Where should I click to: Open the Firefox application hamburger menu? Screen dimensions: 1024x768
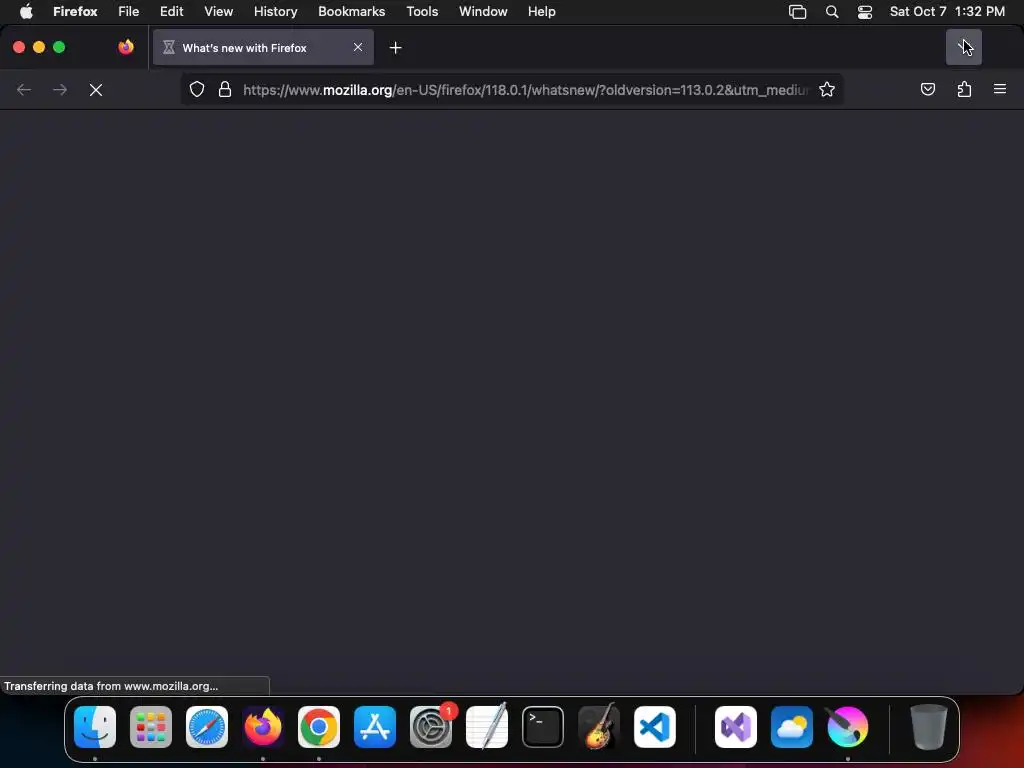point(999,89)
